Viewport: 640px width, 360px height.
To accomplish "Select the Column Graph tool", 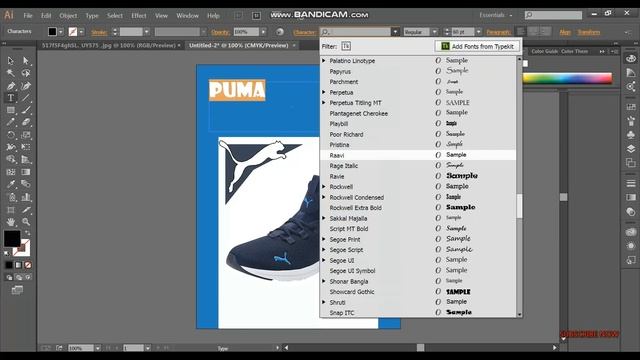I will point(26,197).
